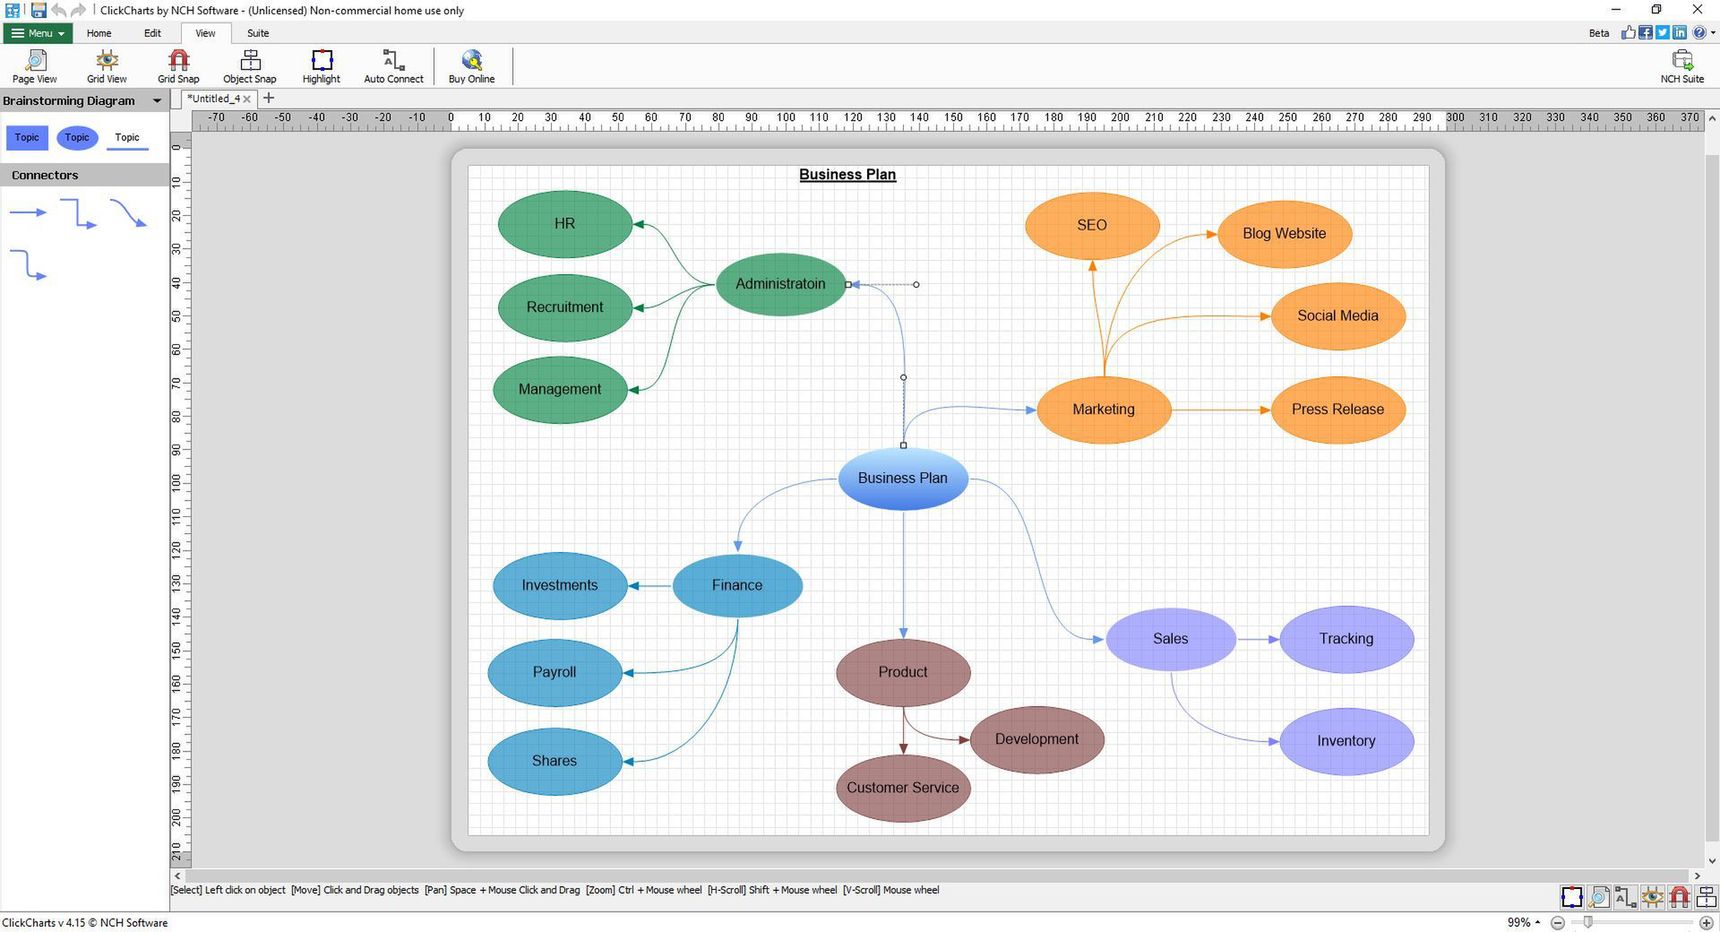Click the save icon in title bar

[x=38, y=10]
